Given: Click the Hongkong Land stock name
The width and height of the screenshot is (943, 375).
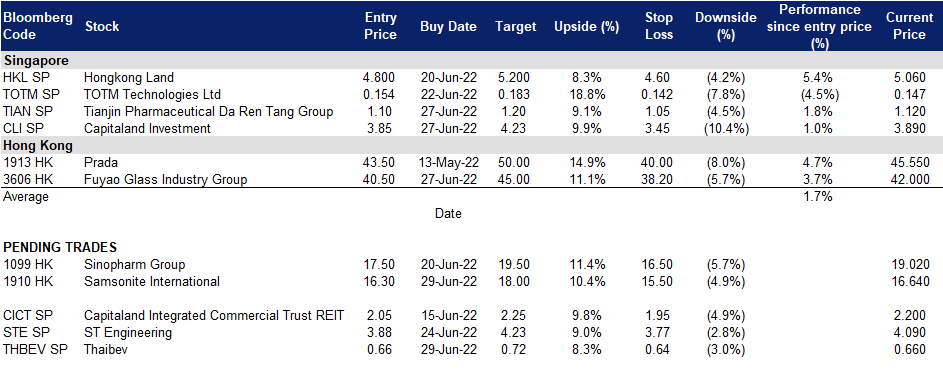Looking at the screenshot, I should (x=129, y=78).
